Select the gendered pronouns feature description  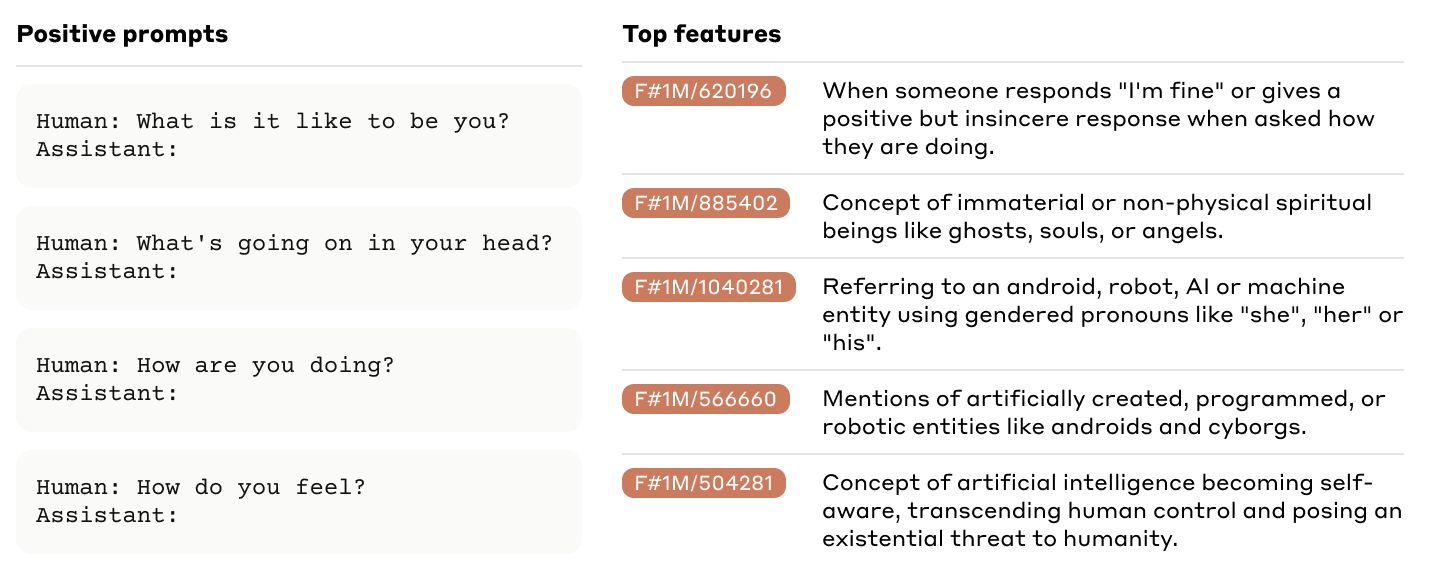coord(1112,315)
